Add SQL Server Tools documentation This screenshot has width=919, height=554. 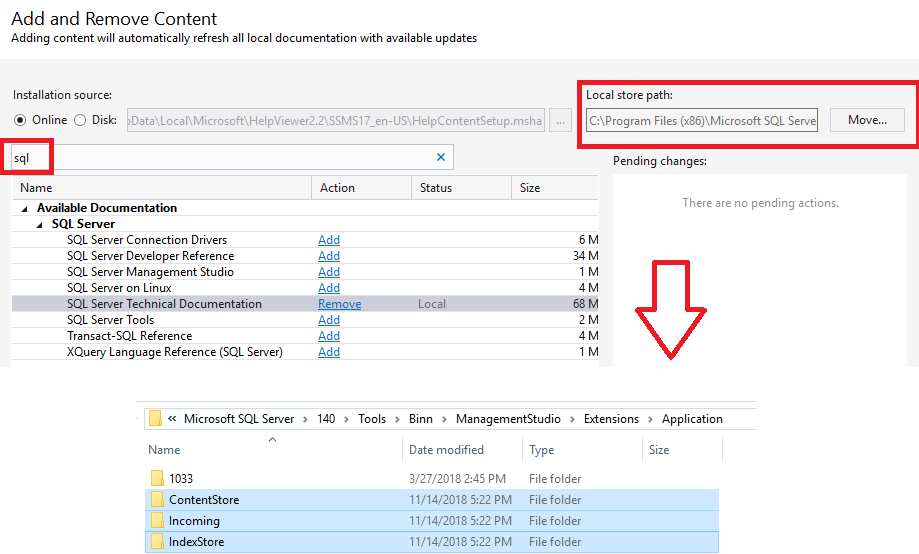point(329,320)
